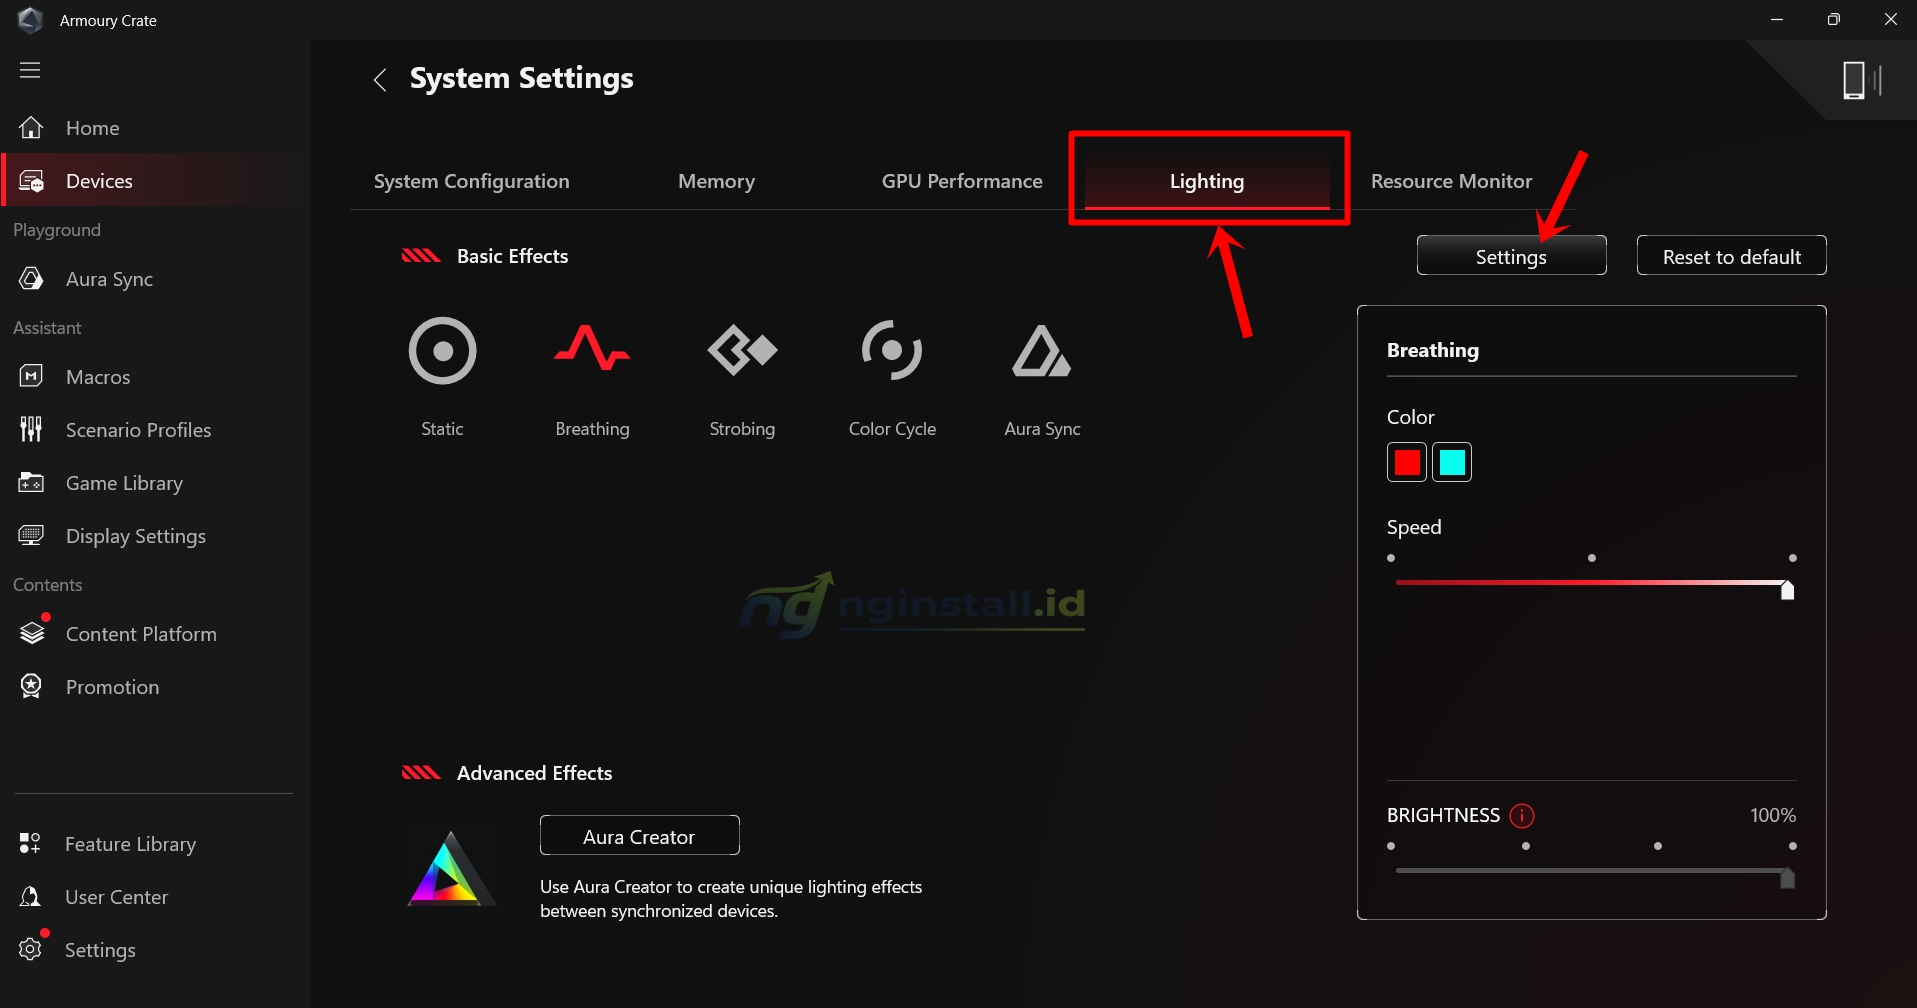Switch to the Memory tab

click(x=716, y=181)
